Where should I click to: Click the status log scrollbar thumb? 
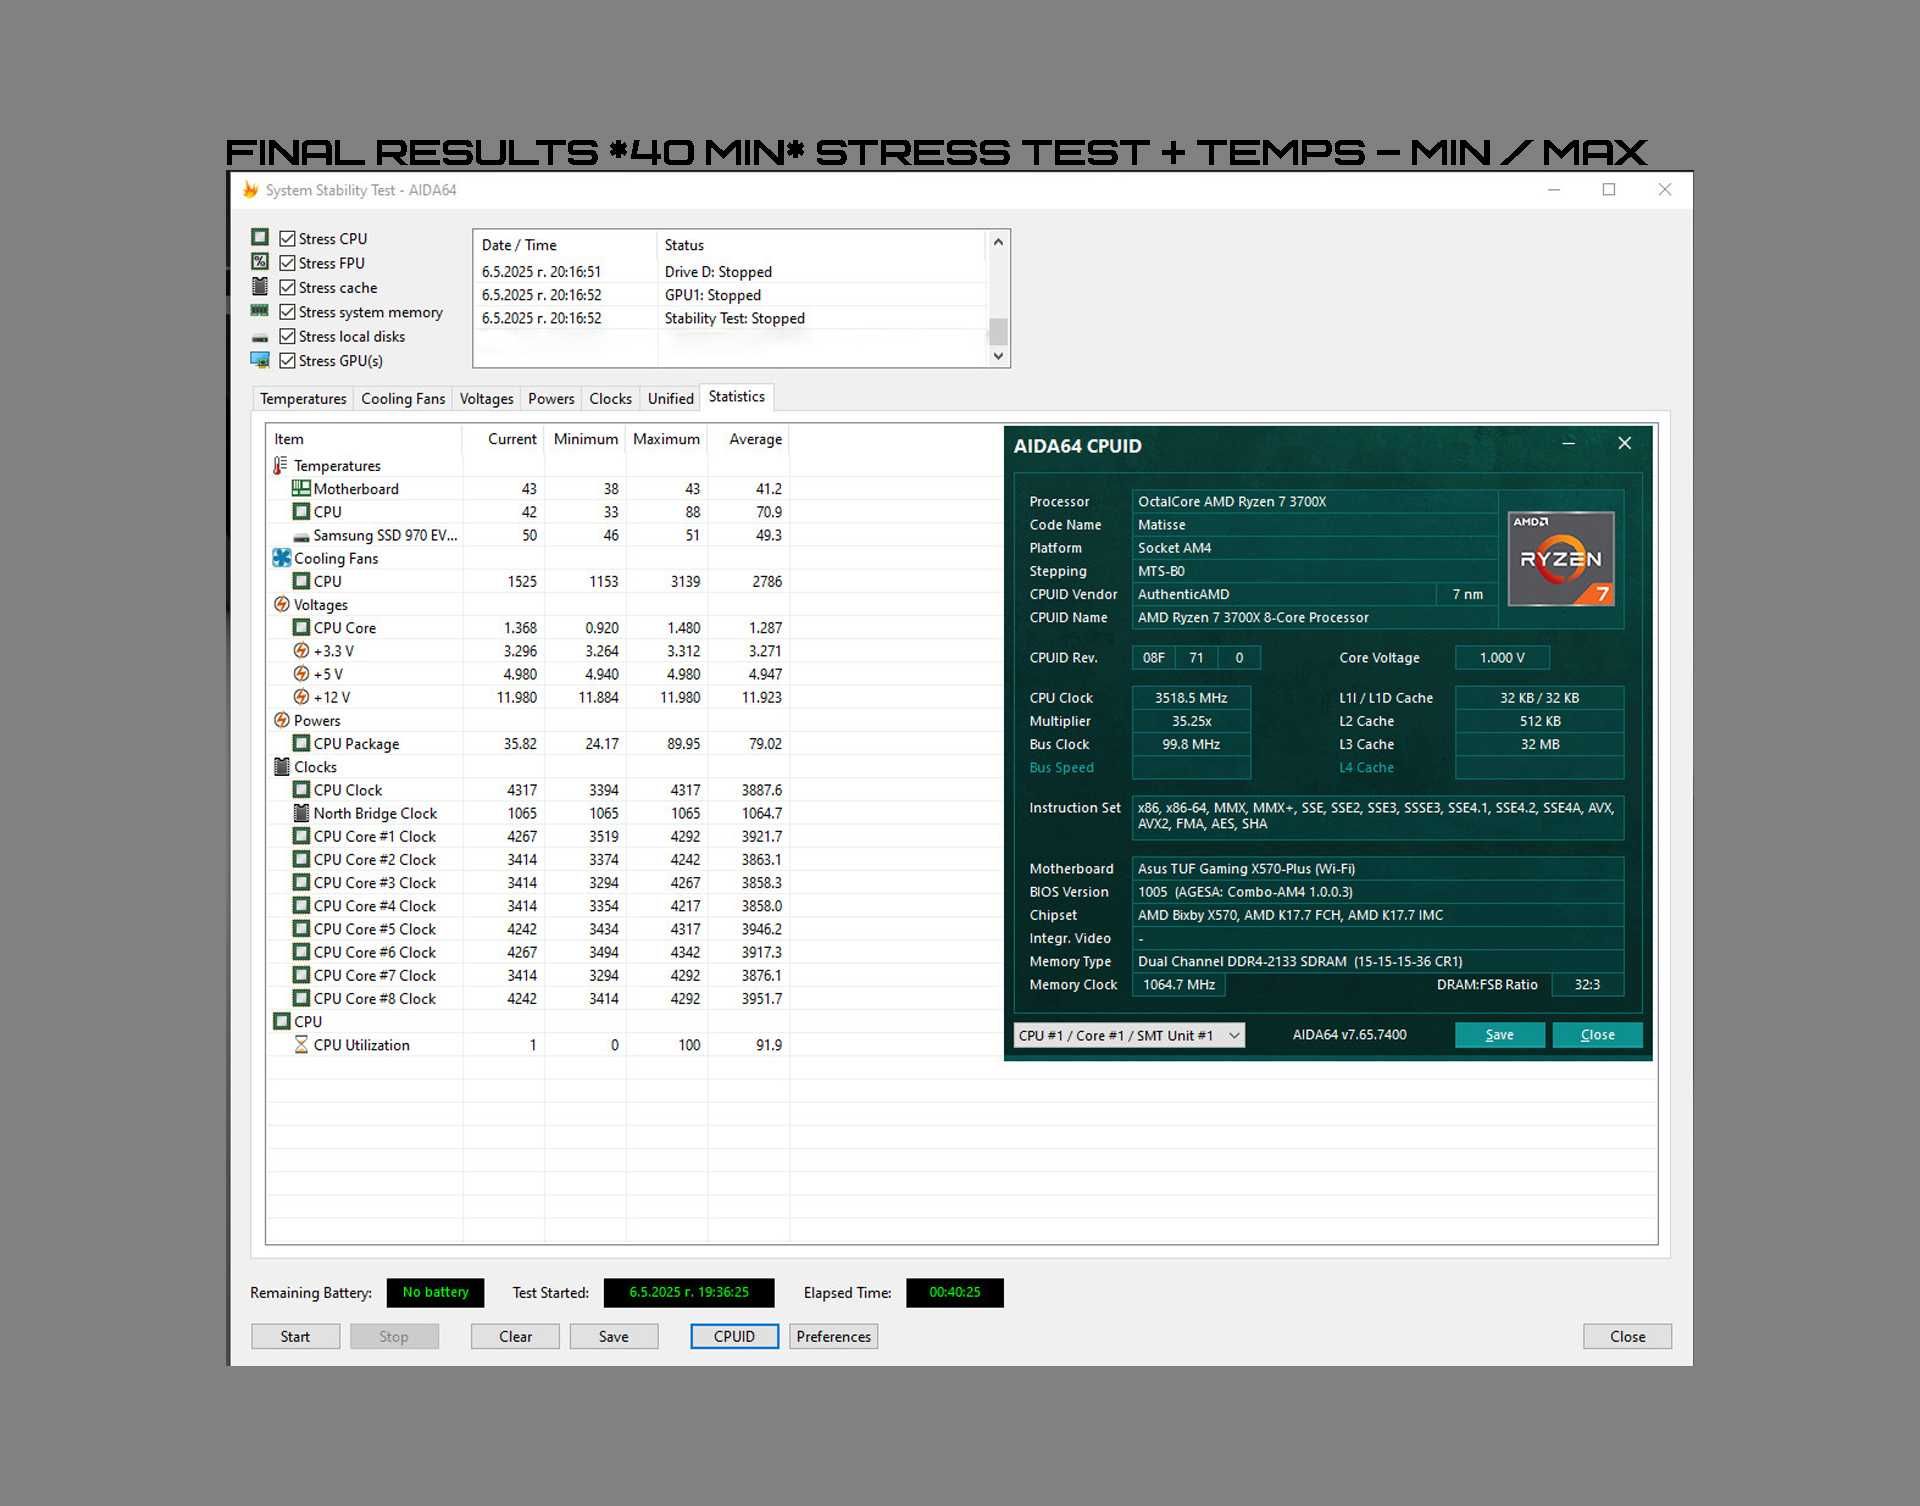[997, 331]
